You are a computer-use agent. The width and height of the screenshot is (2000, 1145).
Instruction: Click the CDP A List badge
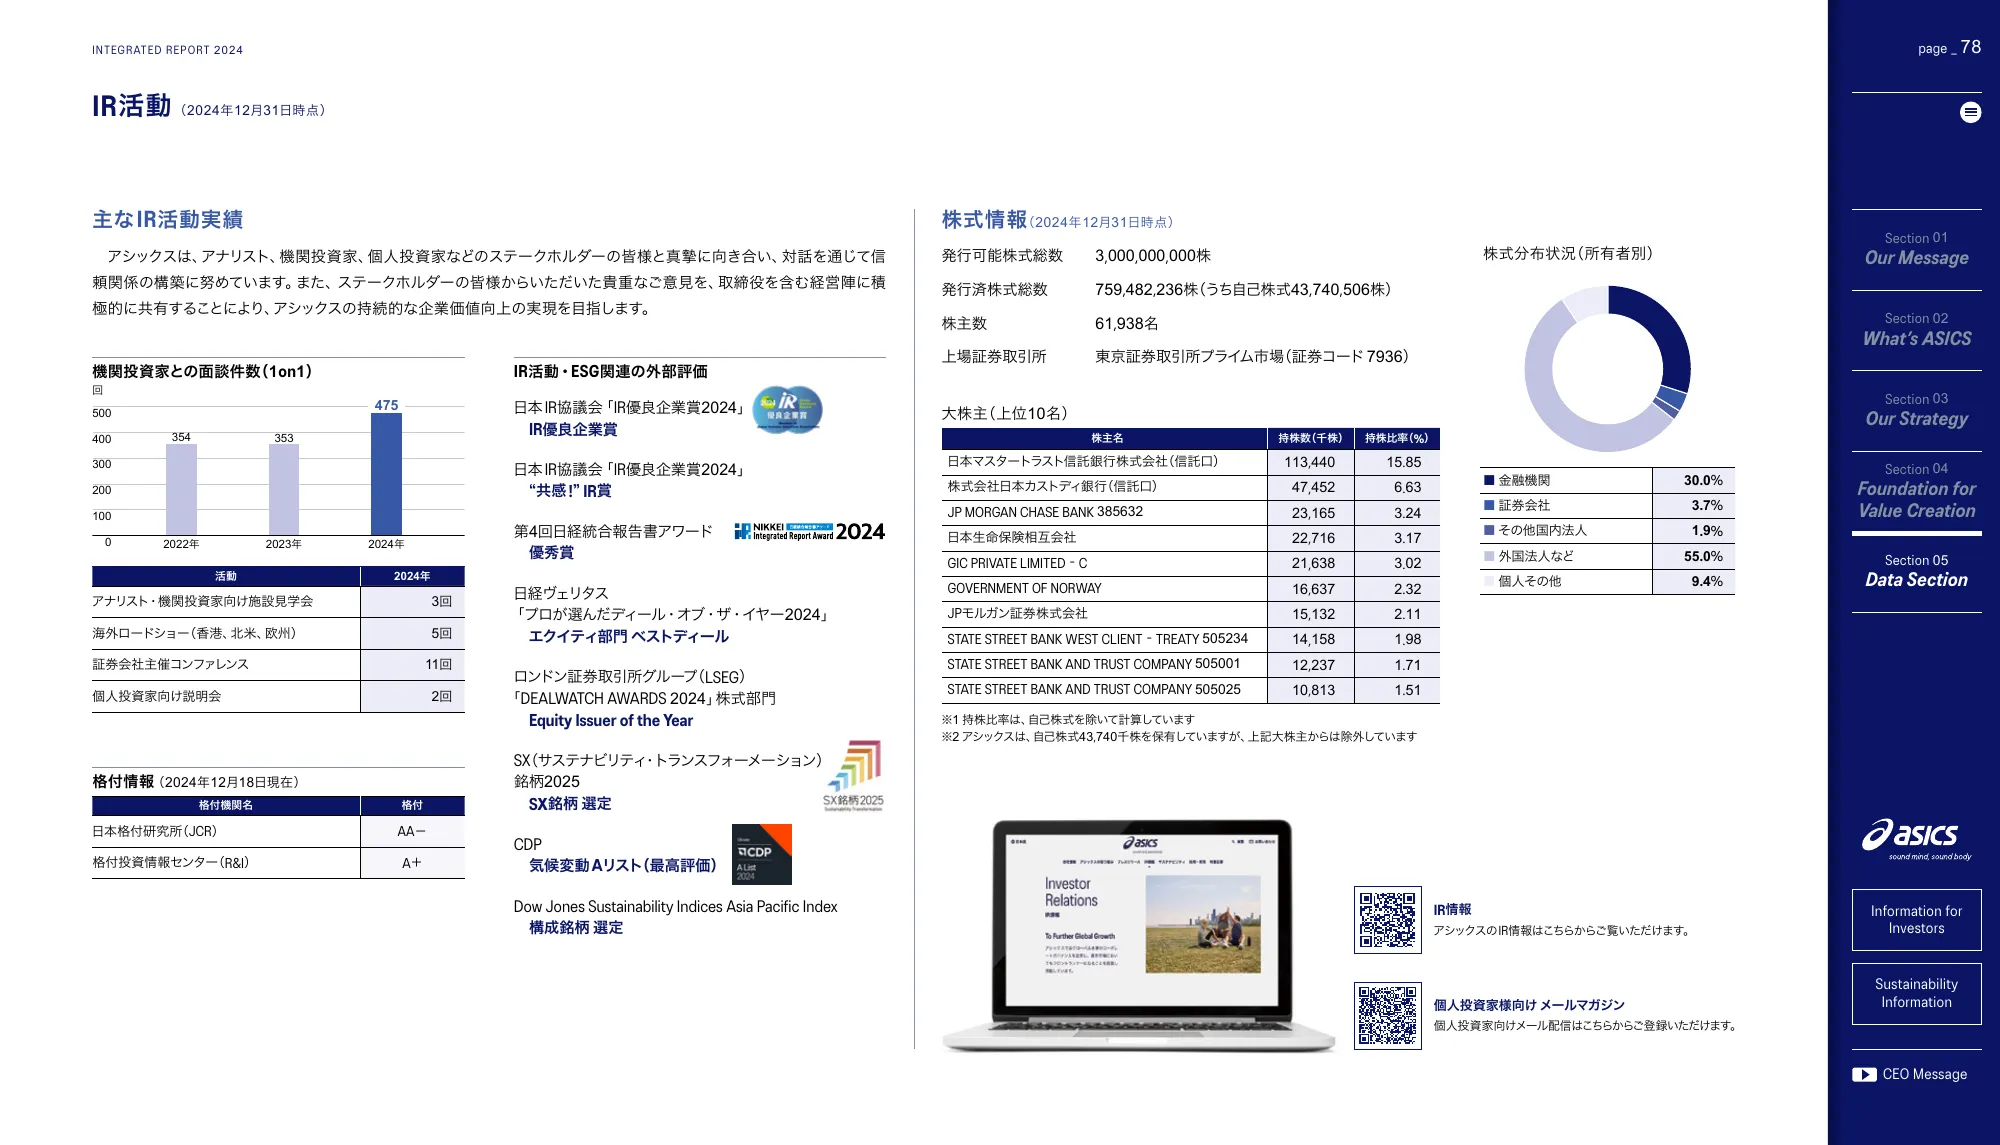pos(761,854)
